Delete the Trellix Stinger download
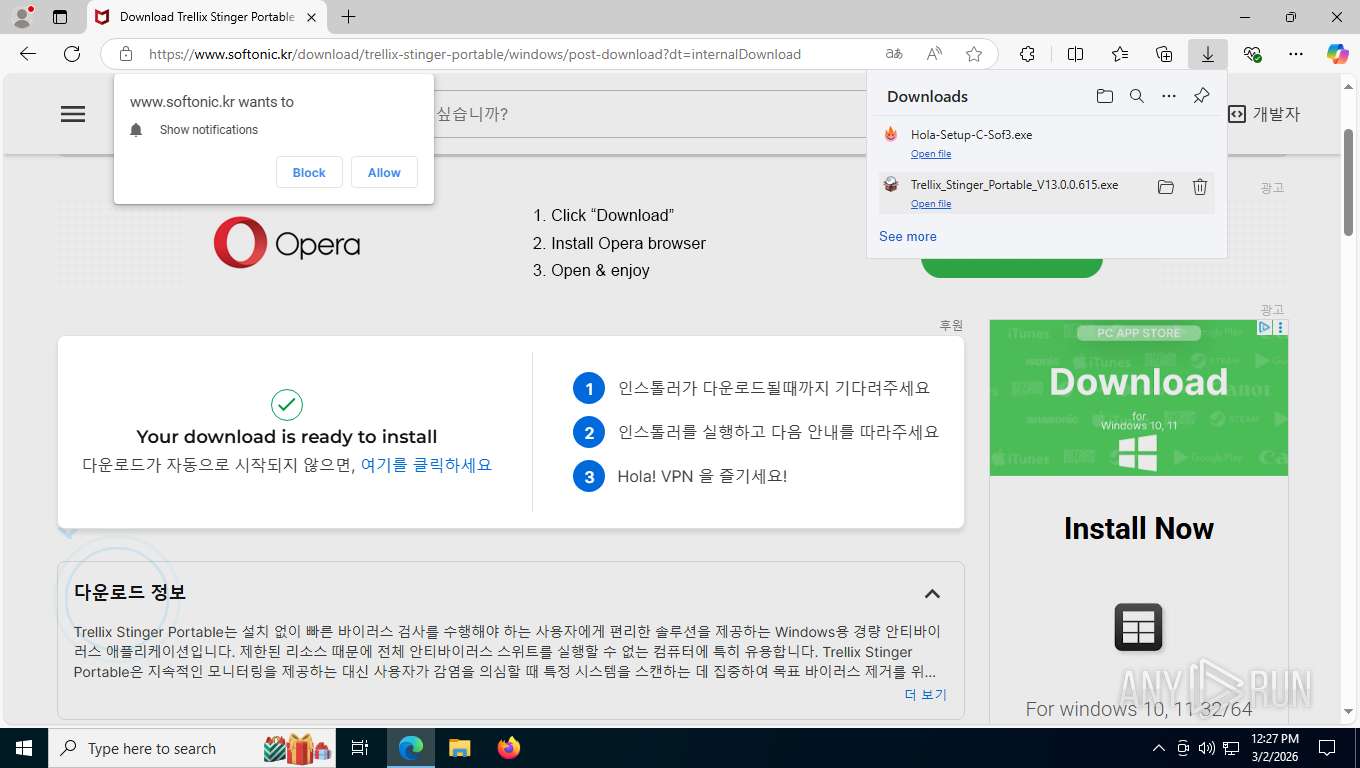The width and height of the screenshot is (1360, 768). pyautogui.click(x=1200, y=187)
